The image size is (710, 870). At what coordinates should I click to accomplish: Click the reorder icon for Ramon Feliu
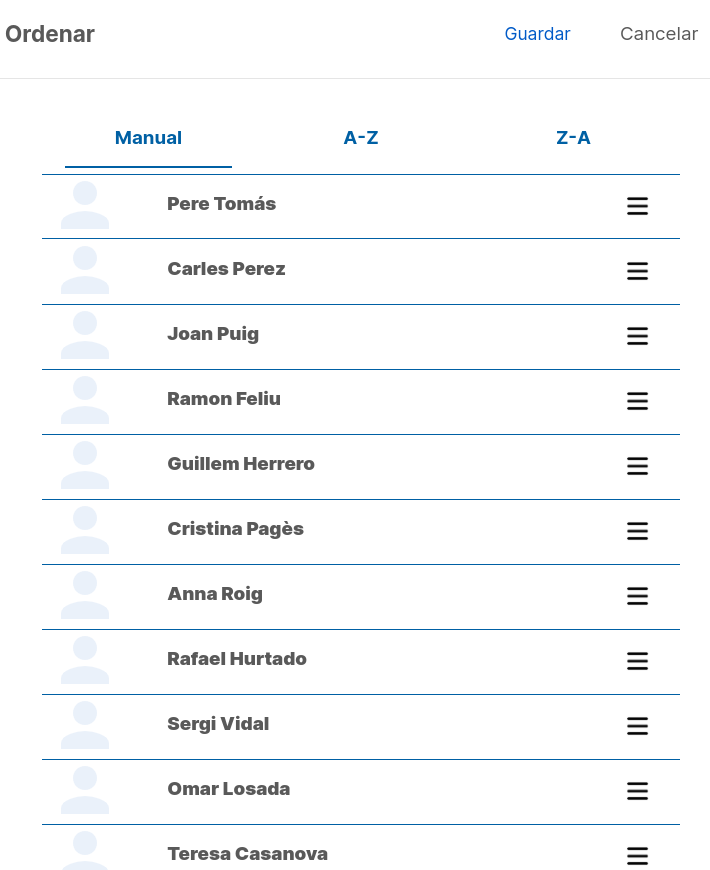point(637,401)
